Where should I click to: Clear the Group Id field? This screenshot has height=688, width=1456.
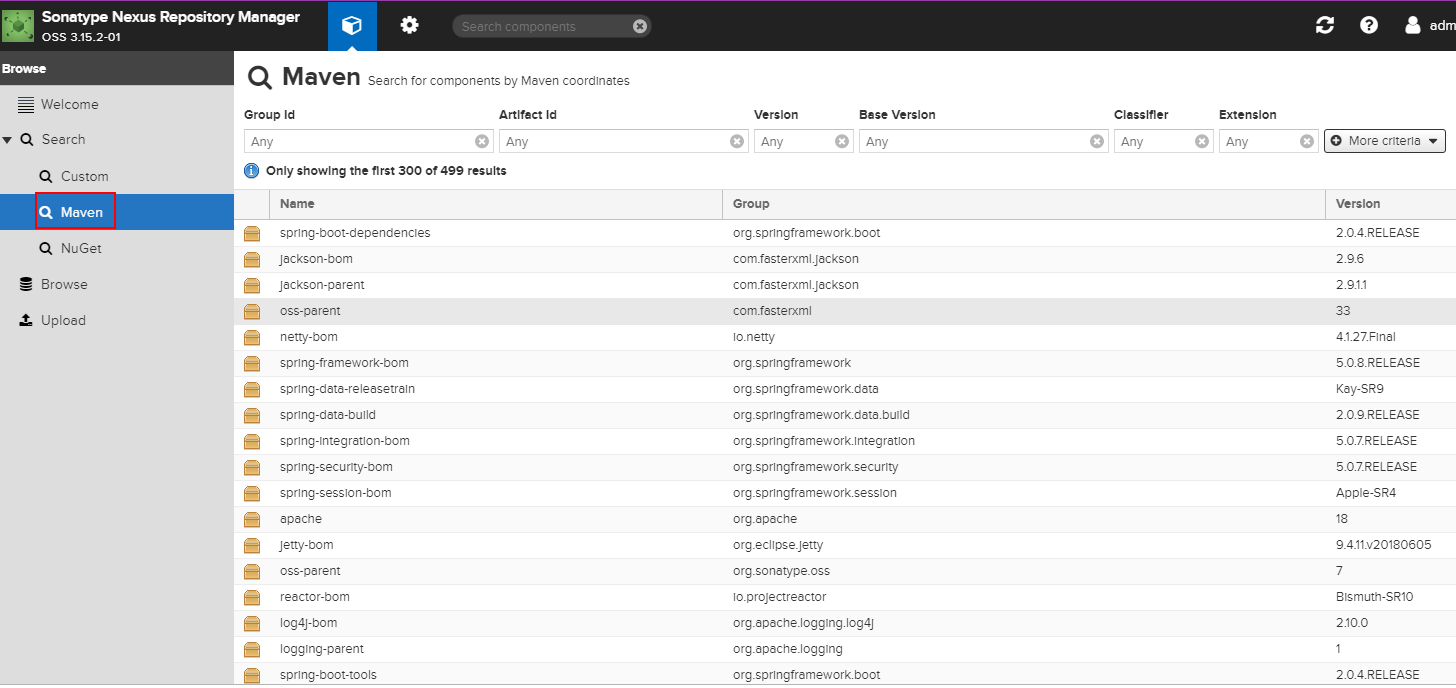pos(483,141)
